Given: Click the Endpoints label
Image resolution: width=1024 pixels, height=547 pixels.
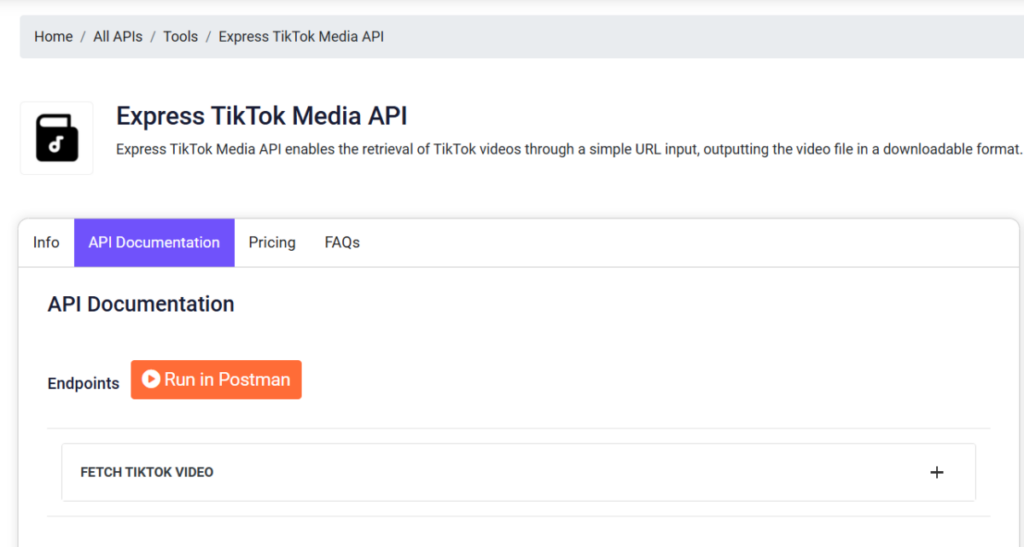Looking at the screenshot, I should (x=84, y=383).
